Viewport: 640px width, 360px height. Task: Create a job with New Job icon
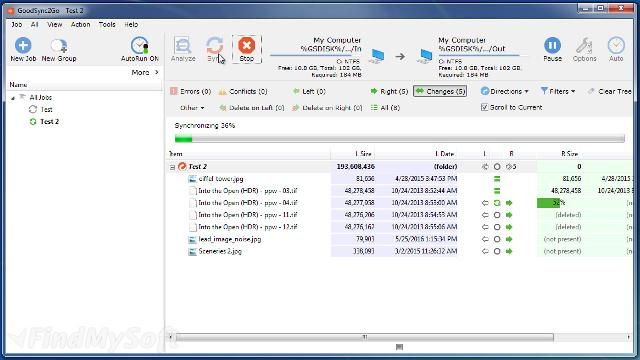point(23,45)
